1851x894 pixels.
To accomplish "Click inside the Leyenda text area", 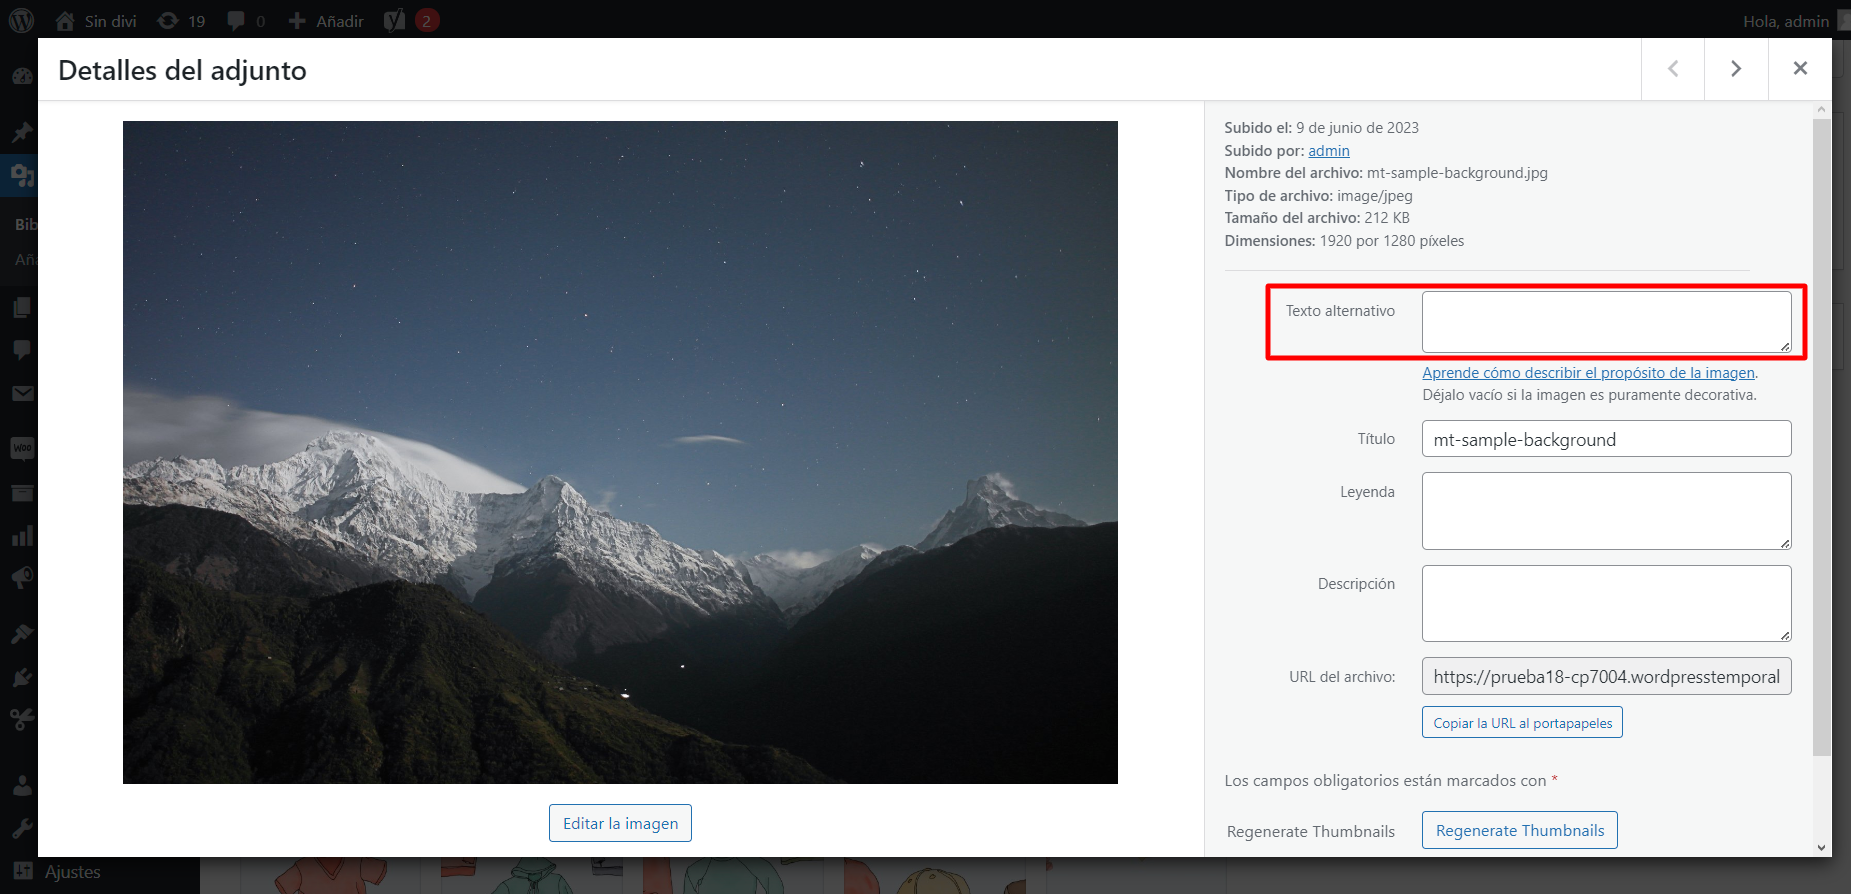I will coord(1606,511).
